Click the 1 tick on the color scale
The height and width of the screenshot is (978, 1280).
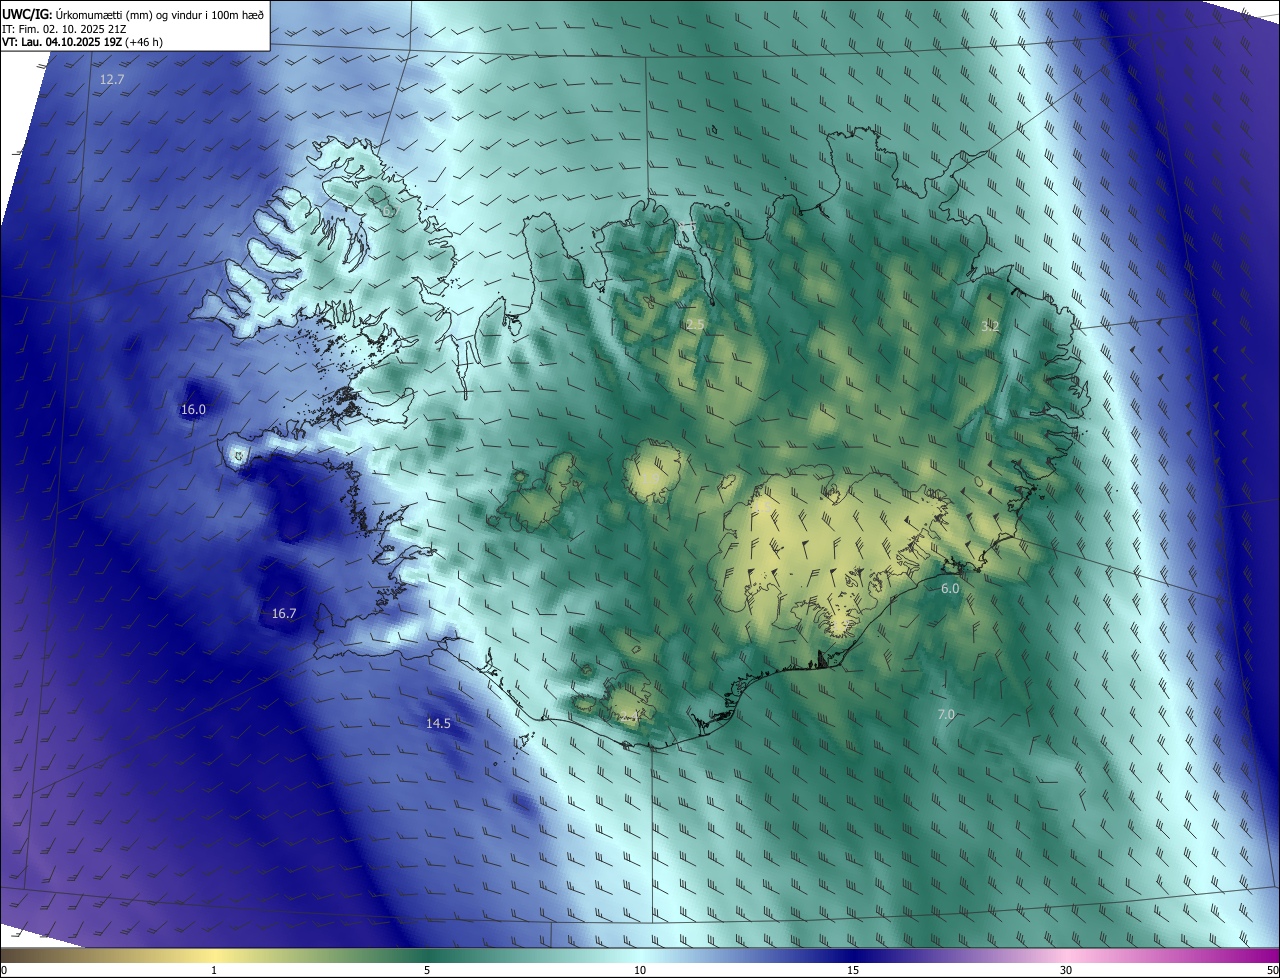click(214, 971)
